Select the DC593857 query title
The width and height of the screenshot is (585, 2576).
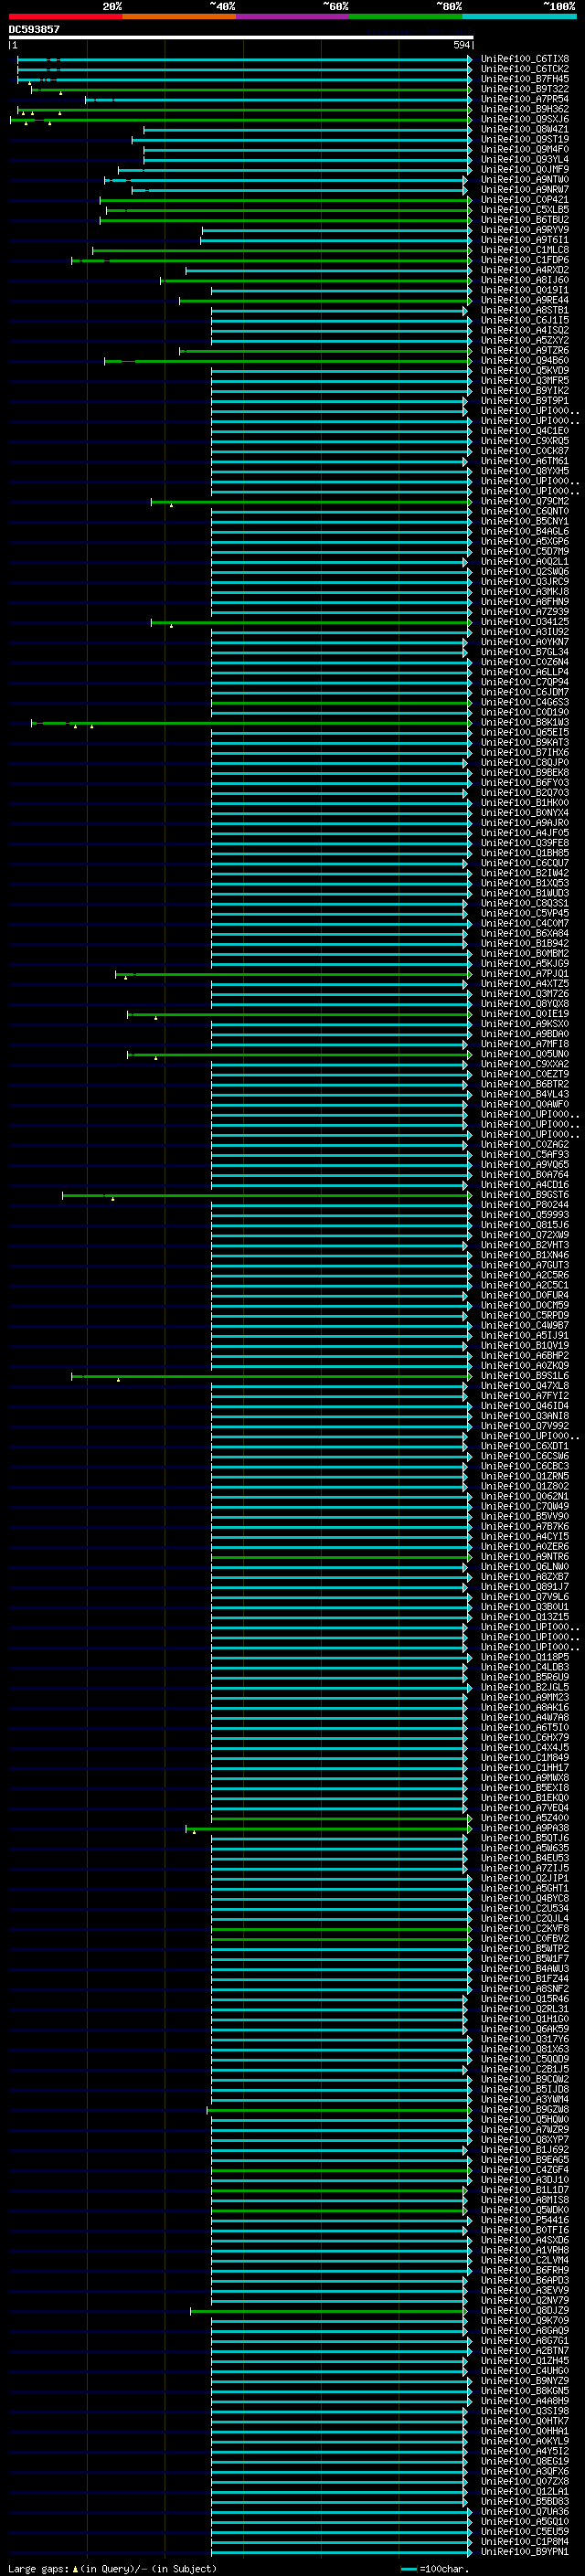point(34,30)
